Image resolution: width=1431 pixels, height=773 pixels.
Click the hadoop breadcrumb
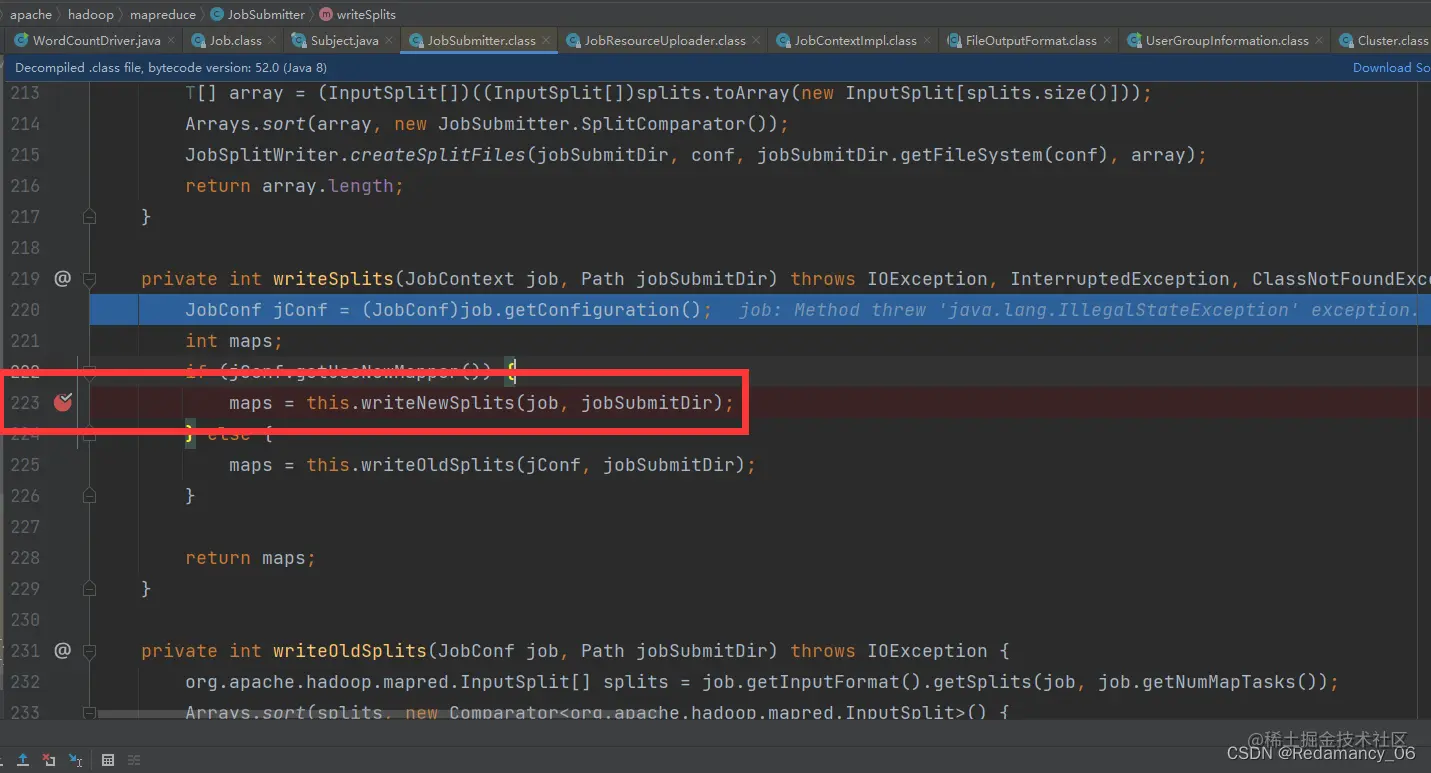tap(90, 14)
